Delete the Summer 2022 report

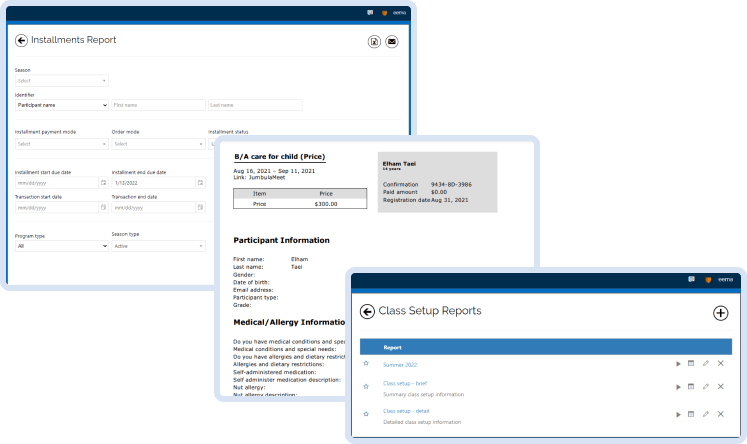coord(720,363)
